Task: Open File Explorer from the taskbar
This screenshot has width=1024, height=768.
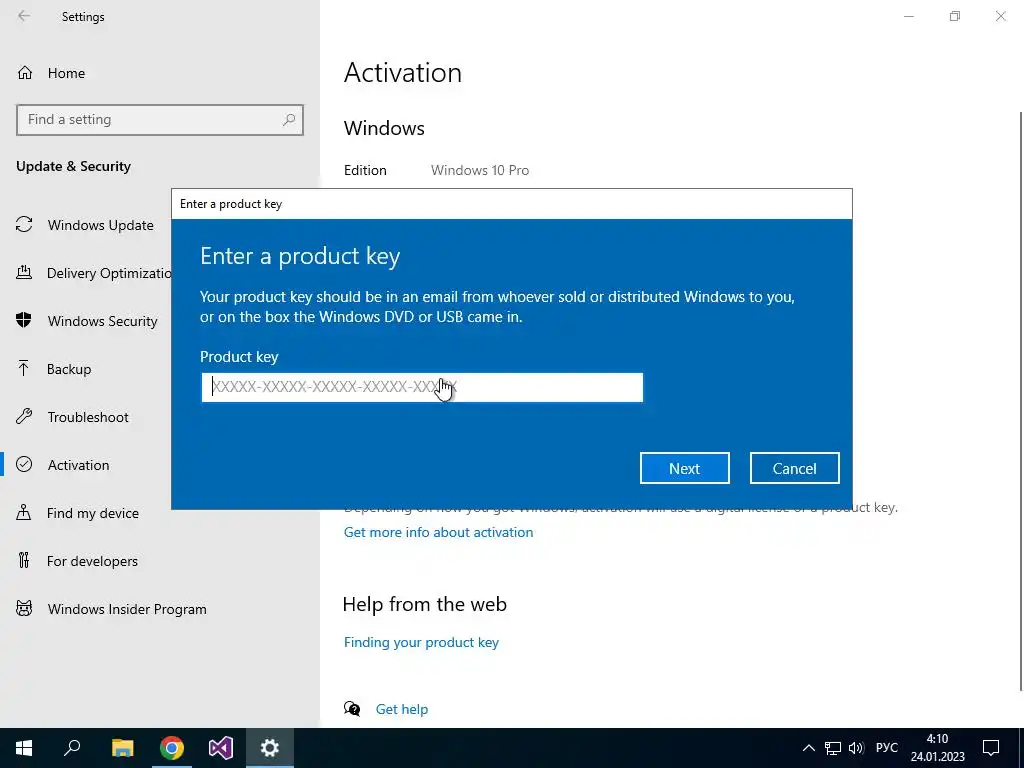Action: tap(122, 748)
